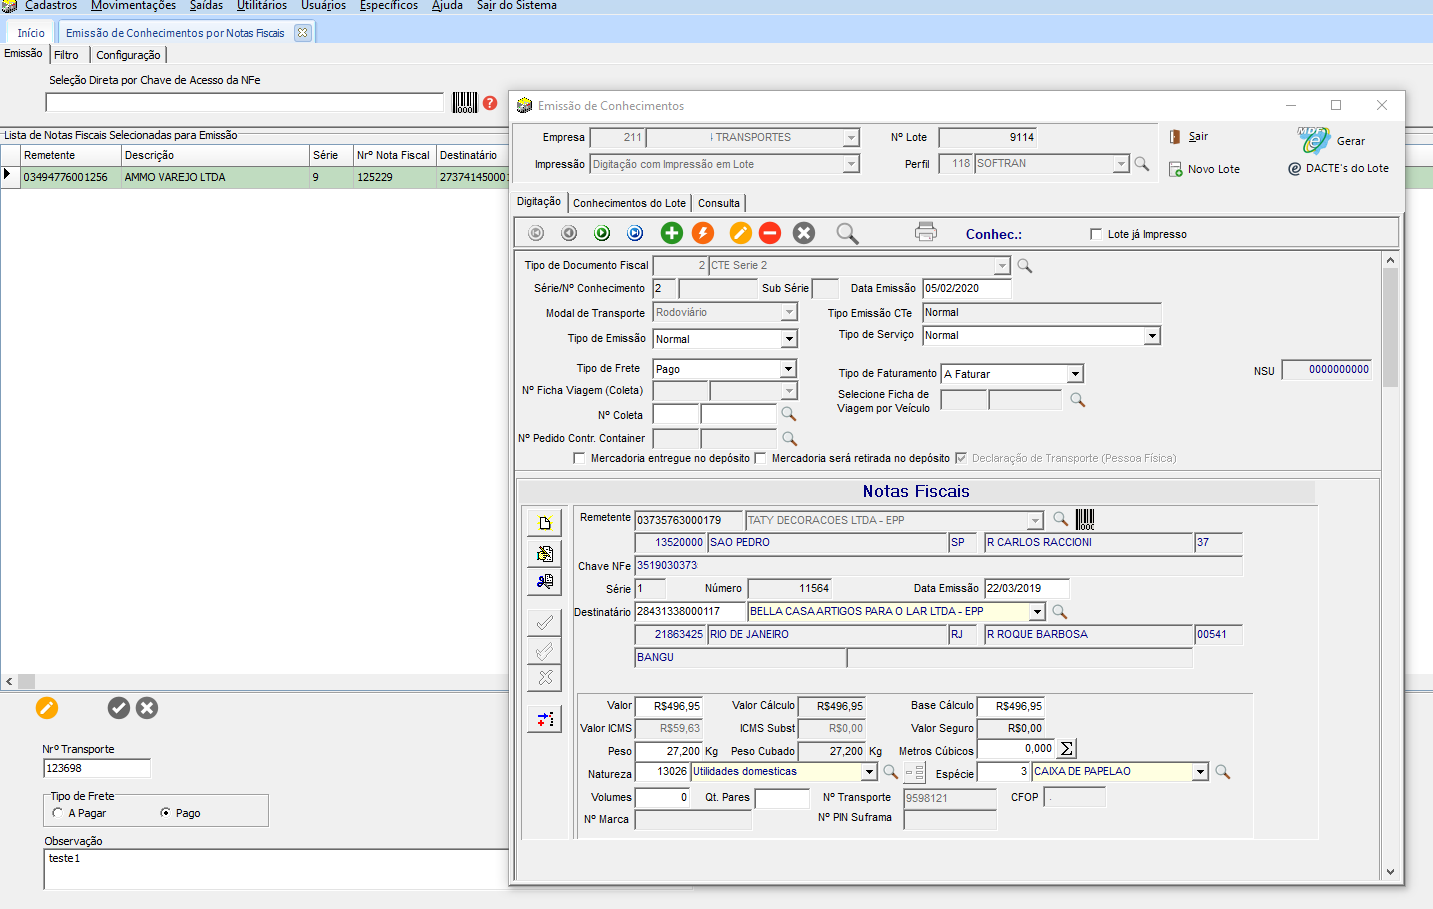1433x909 pixels.
Task: Enable the 'Lote já Impresso' checkbox
Action: 1096,234
